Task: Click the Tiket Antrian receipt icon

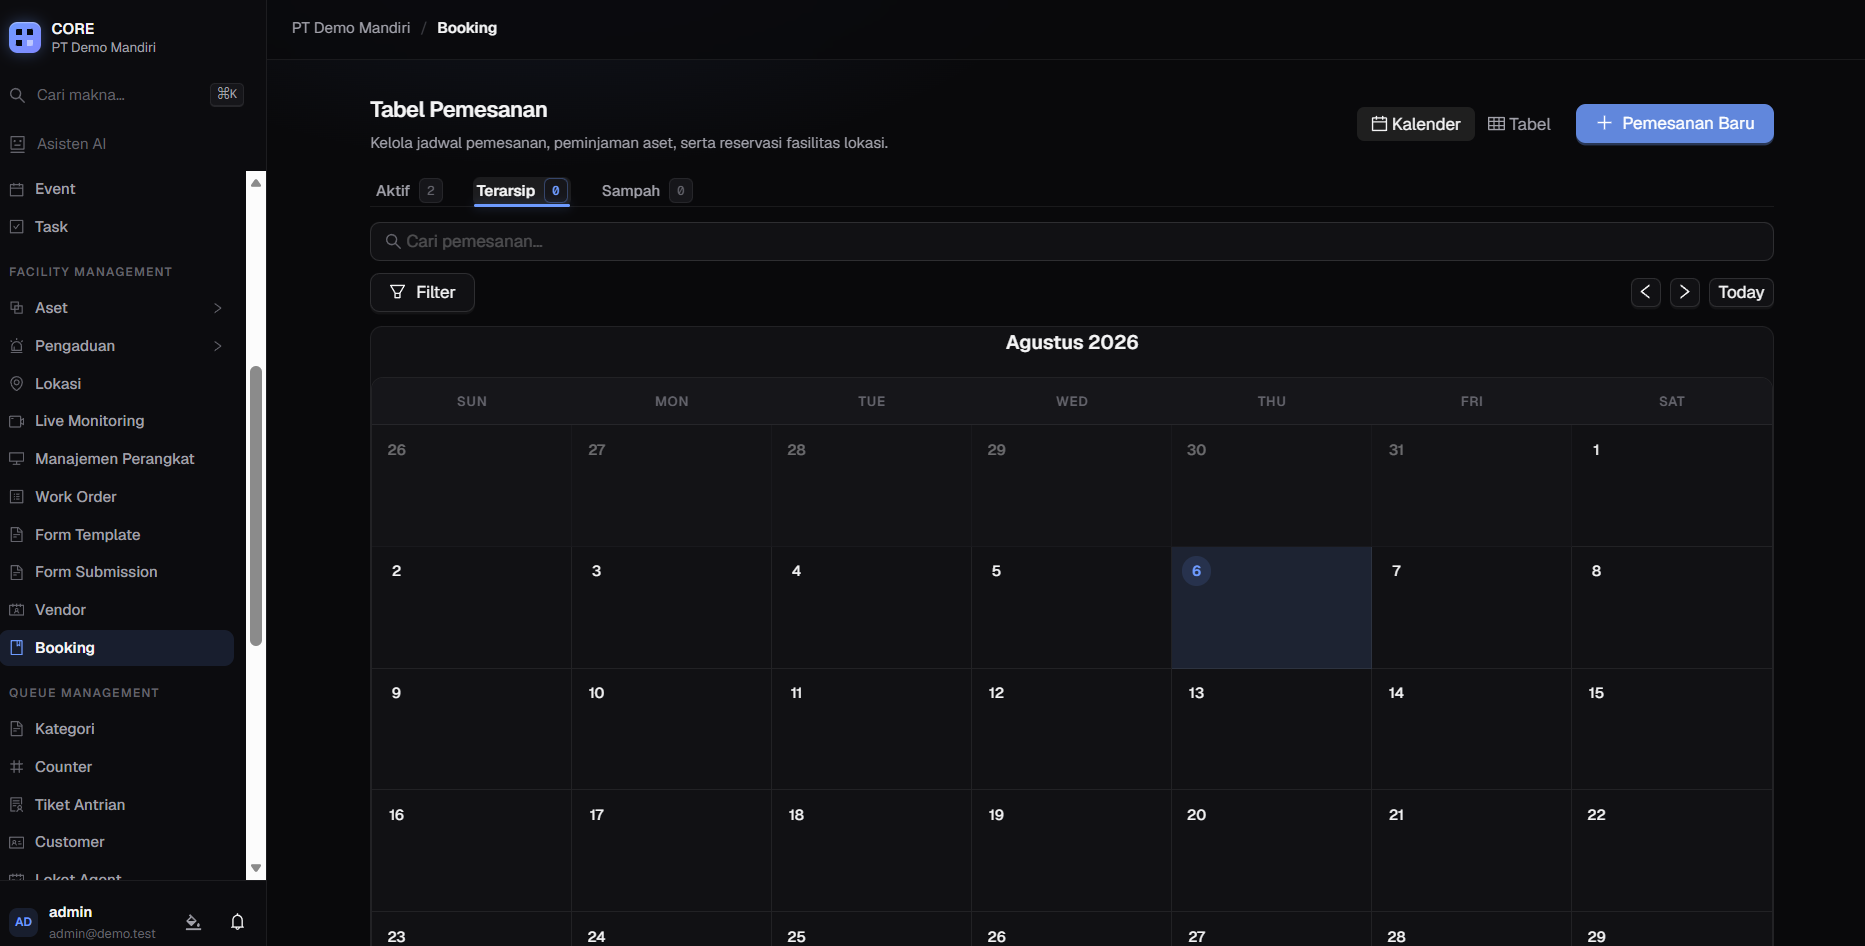Action: point(17,805)
